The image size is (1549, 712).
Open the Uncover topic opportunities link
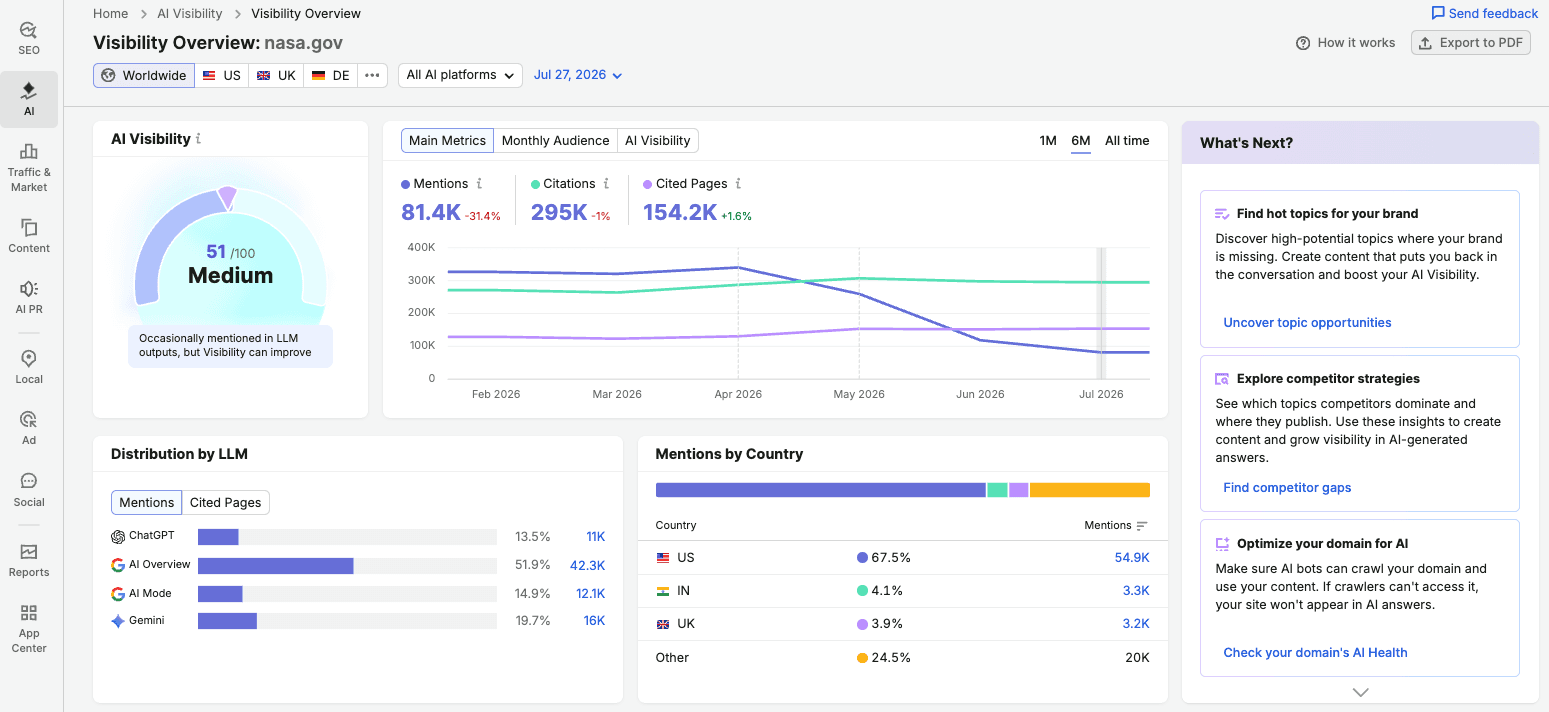[1307, 323]
